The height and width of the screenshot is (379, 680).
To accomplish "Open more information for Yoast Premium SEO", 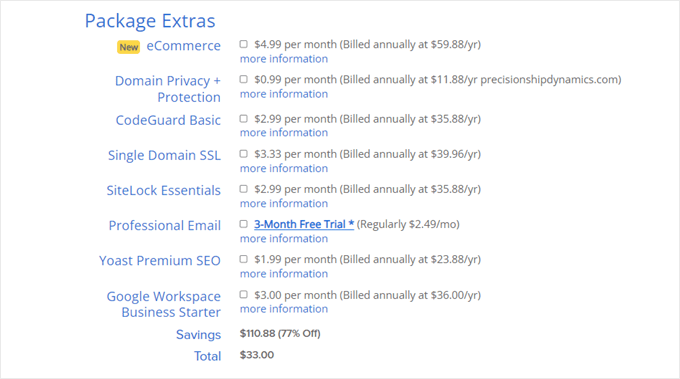I will tap(284, 273).
